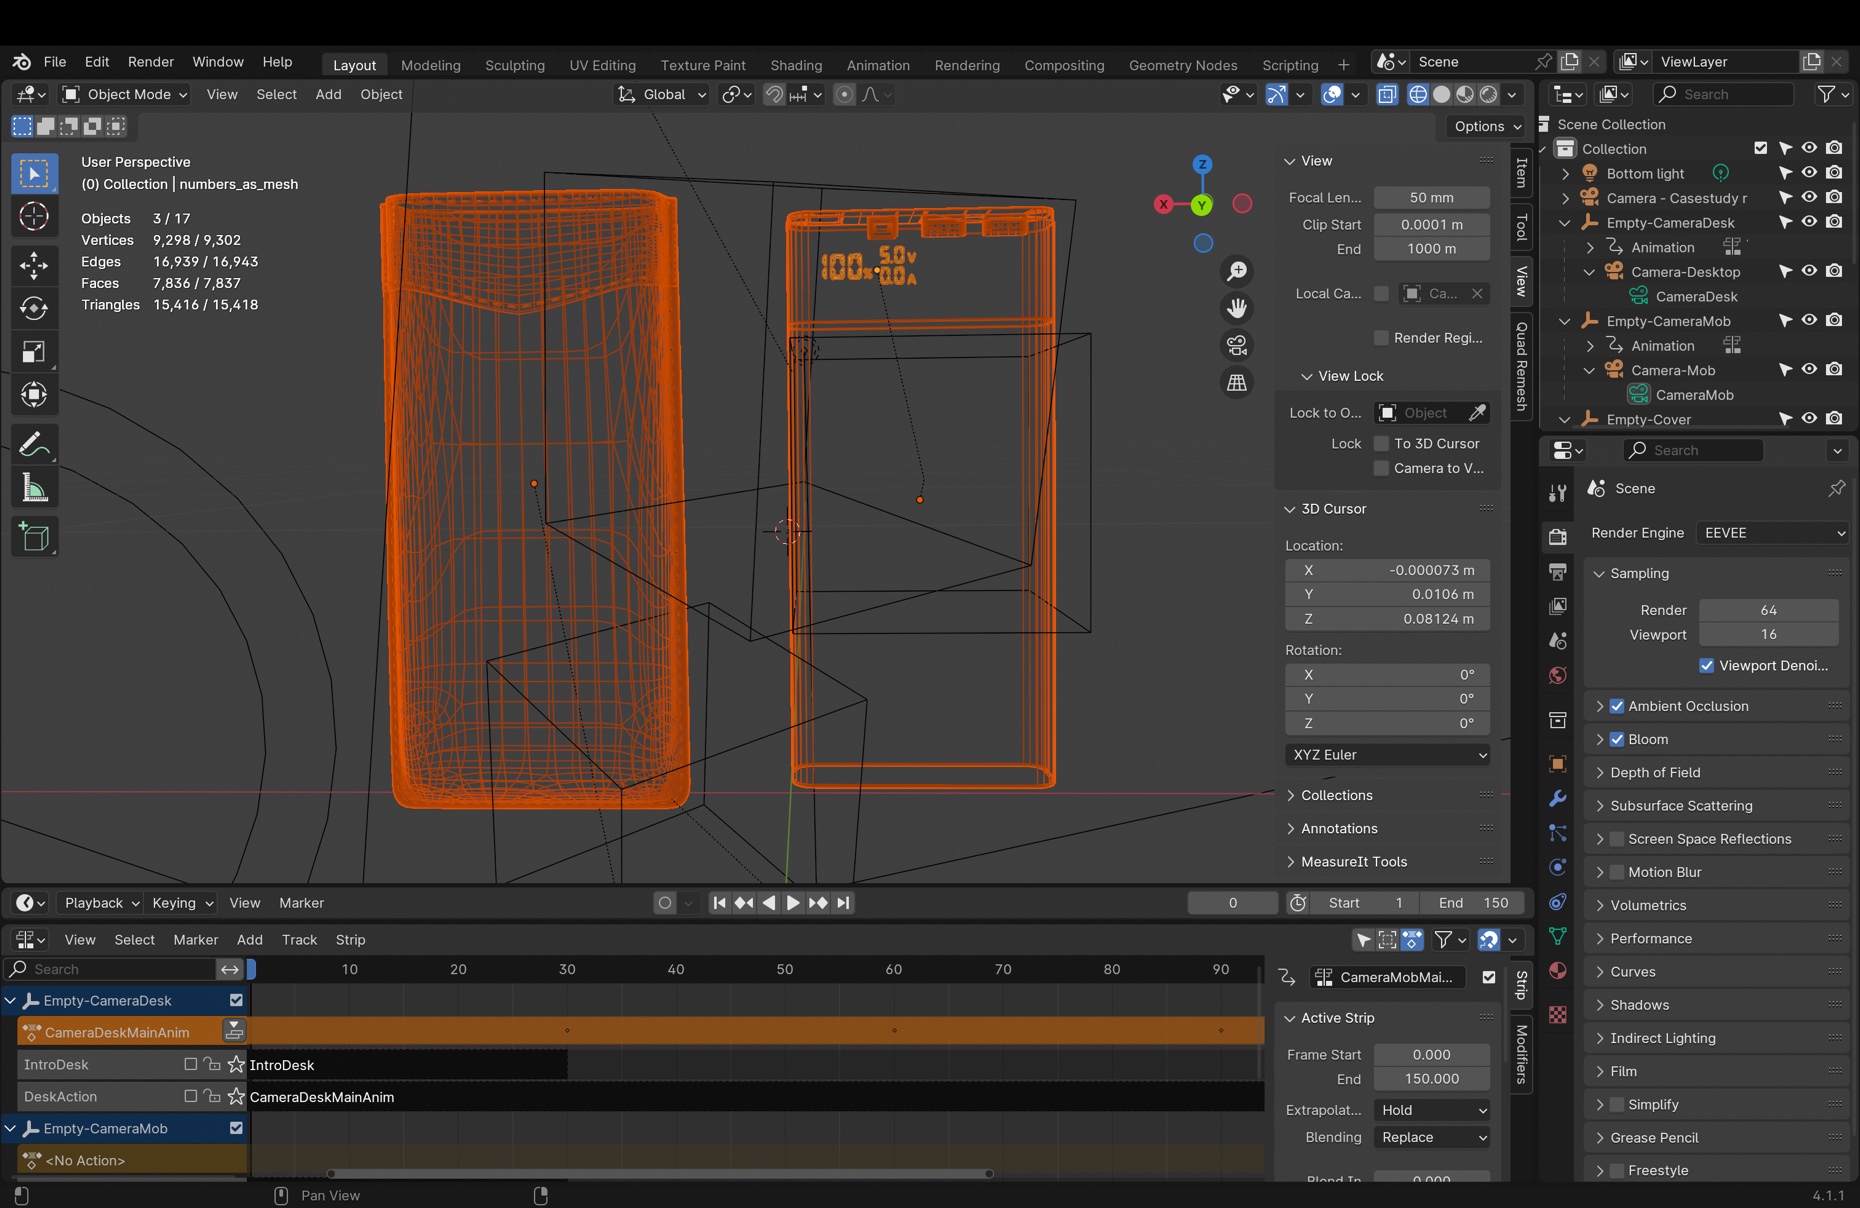Choose the Annotate pencil tool
This screenshot has width=1860, height=1208.
[x=34, y=444]
